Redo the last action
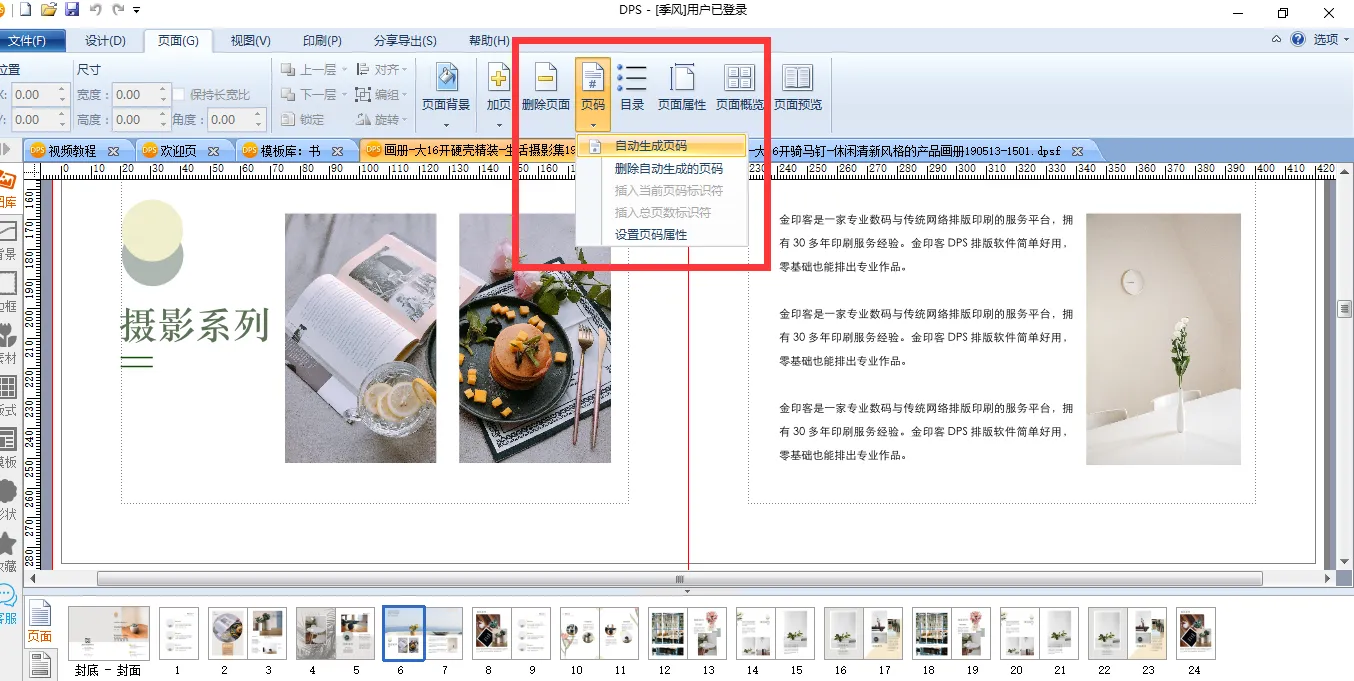 (x=119, y=10)
